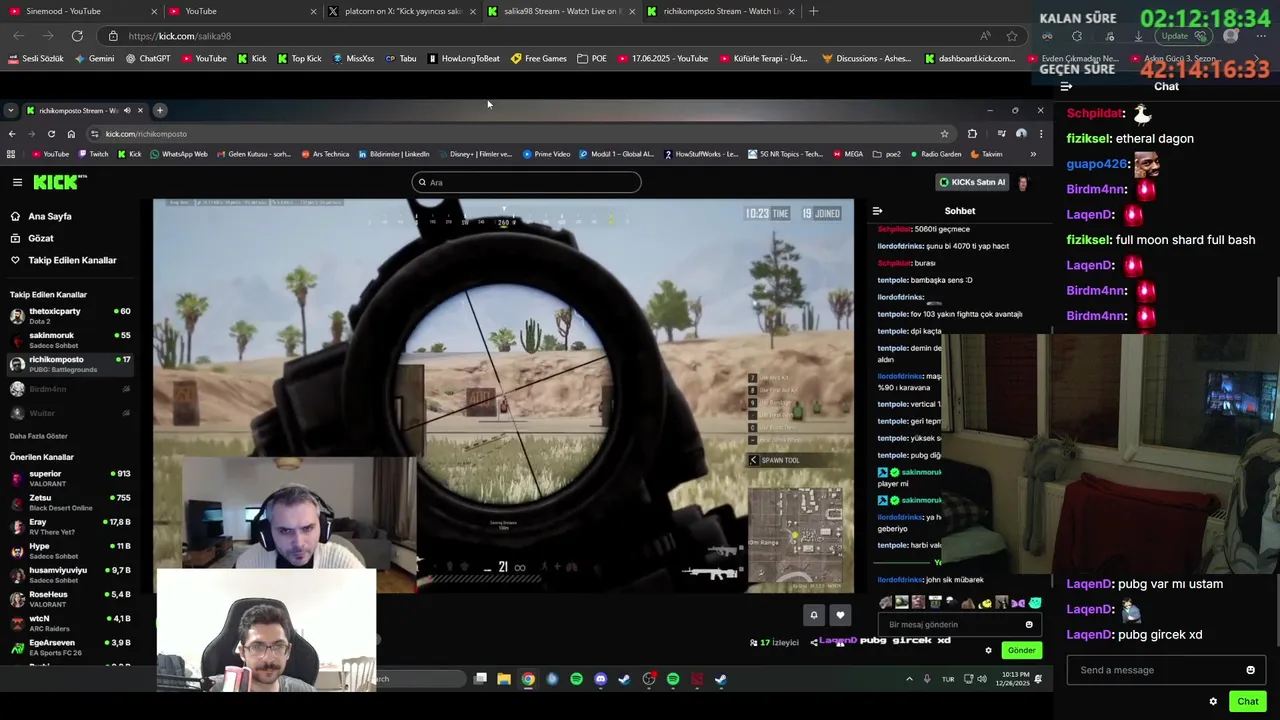Open a new tab in inner browser
This screenshot has height=720, width=1280.
tap(160, 110)
